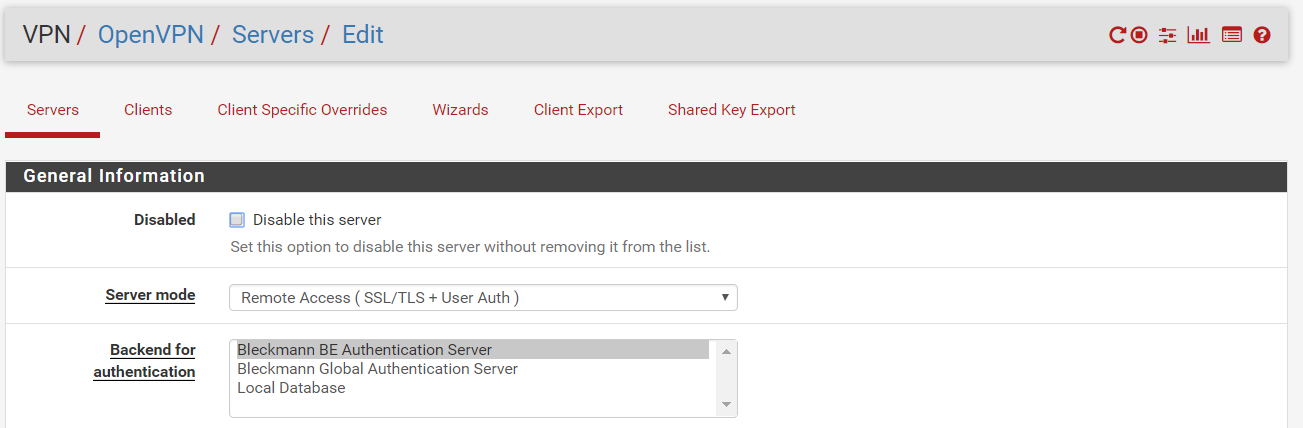Choose Local Database as authentication backend

[x=291, y=388]
